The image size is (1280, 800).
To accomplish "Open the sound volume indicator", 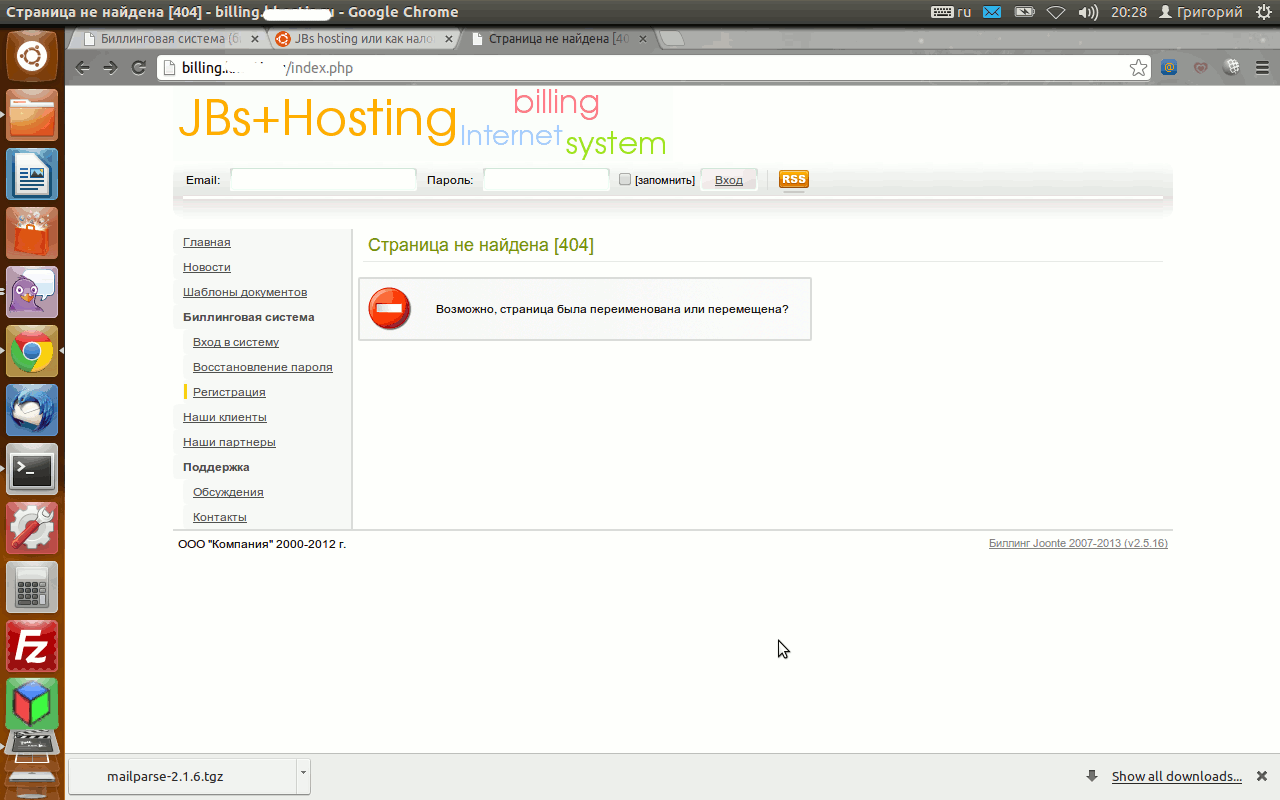I will point(1088,12).
